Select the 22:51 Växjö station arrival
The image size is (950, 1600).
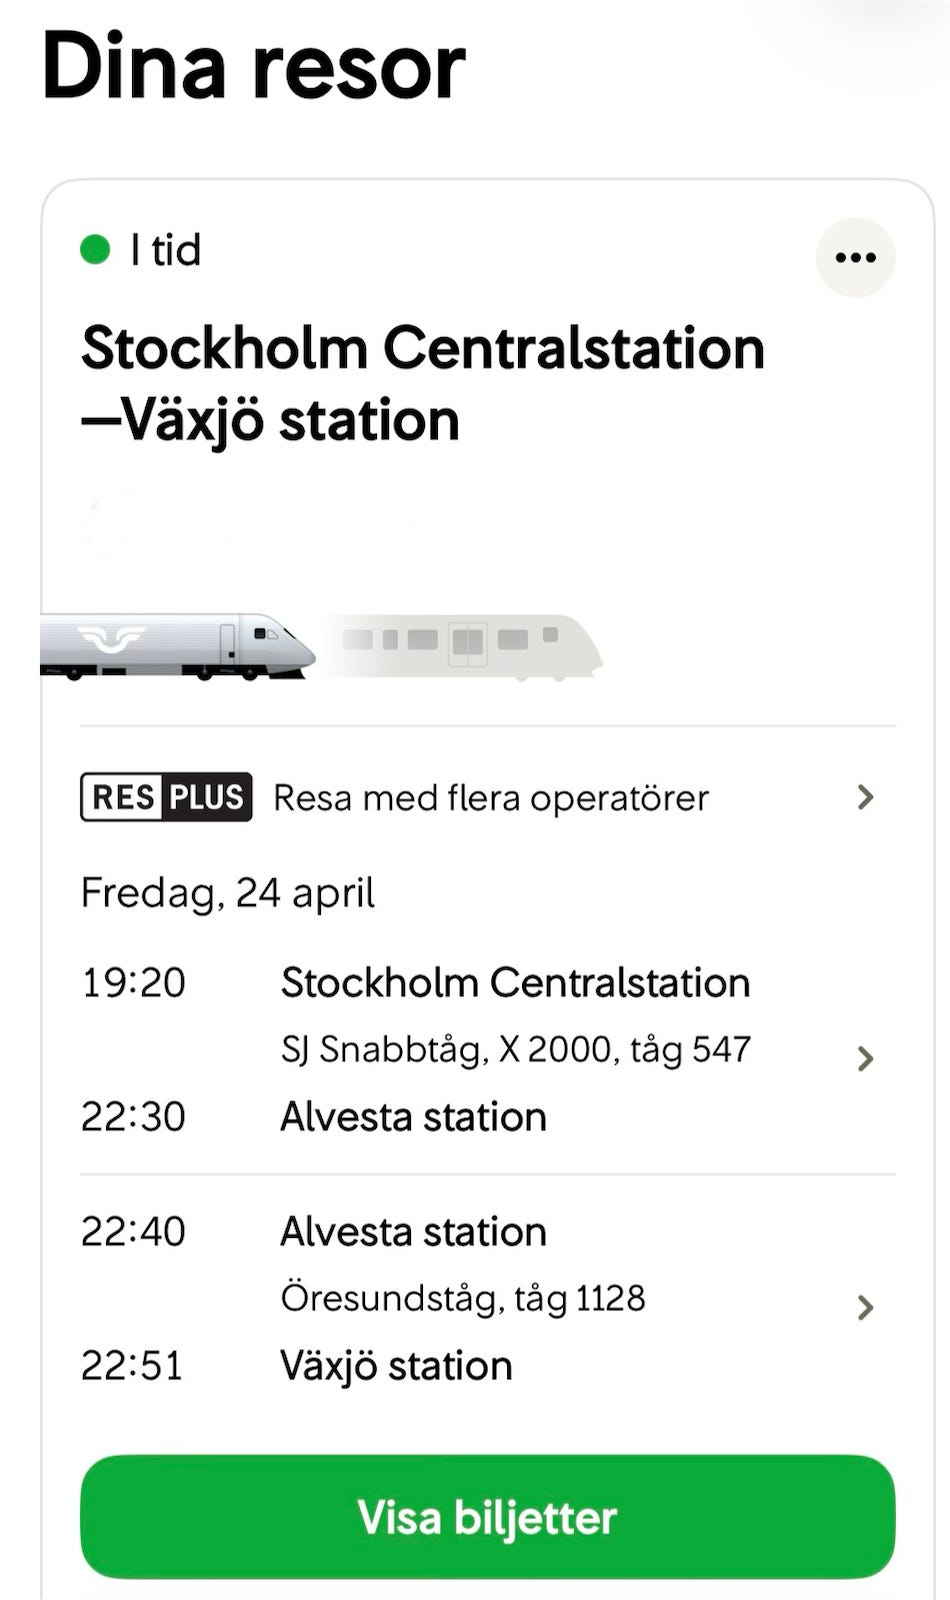pos(396,1366)
